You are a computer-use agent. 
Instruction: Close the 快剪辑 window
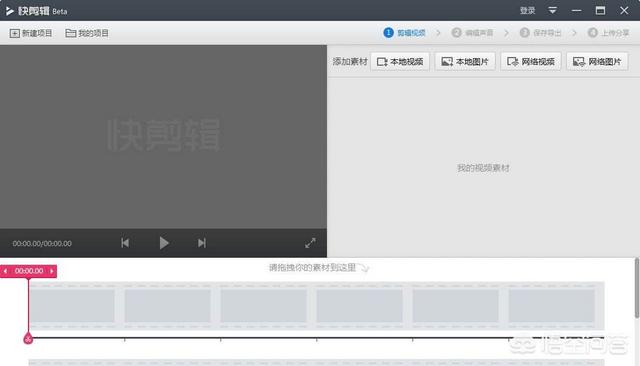pyautogui.click(x=624, y=11)
